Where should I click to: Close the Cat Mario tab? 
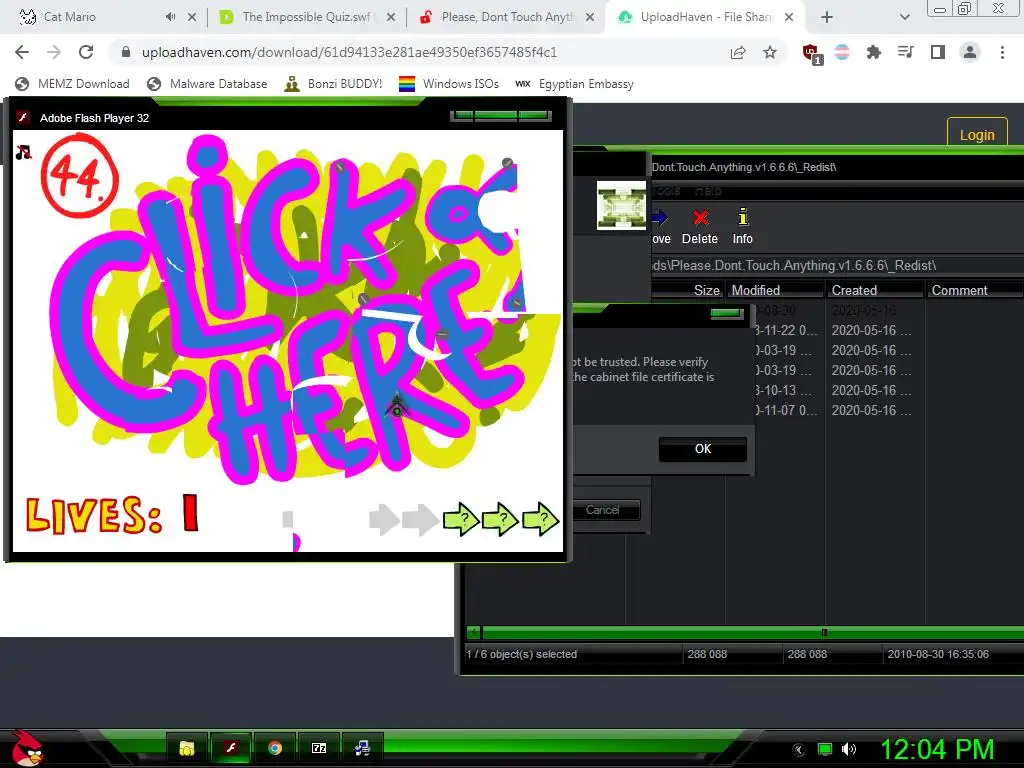point(192,17)
